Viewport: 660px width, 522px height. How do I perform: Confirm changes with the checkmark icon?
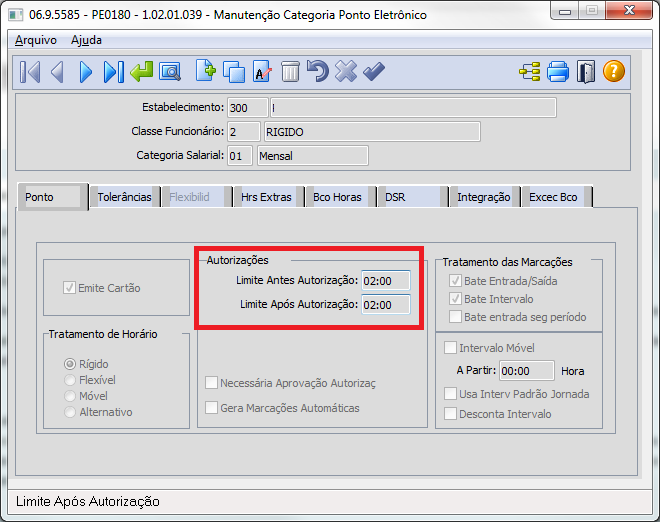(374, 72)
